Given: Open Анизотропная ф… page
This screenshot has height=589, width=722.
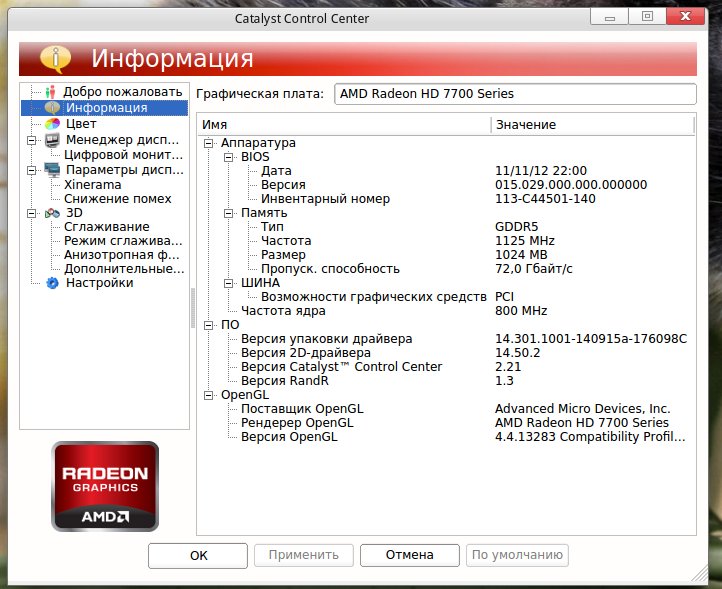Looking at the screenshot, I should [122, 255].
